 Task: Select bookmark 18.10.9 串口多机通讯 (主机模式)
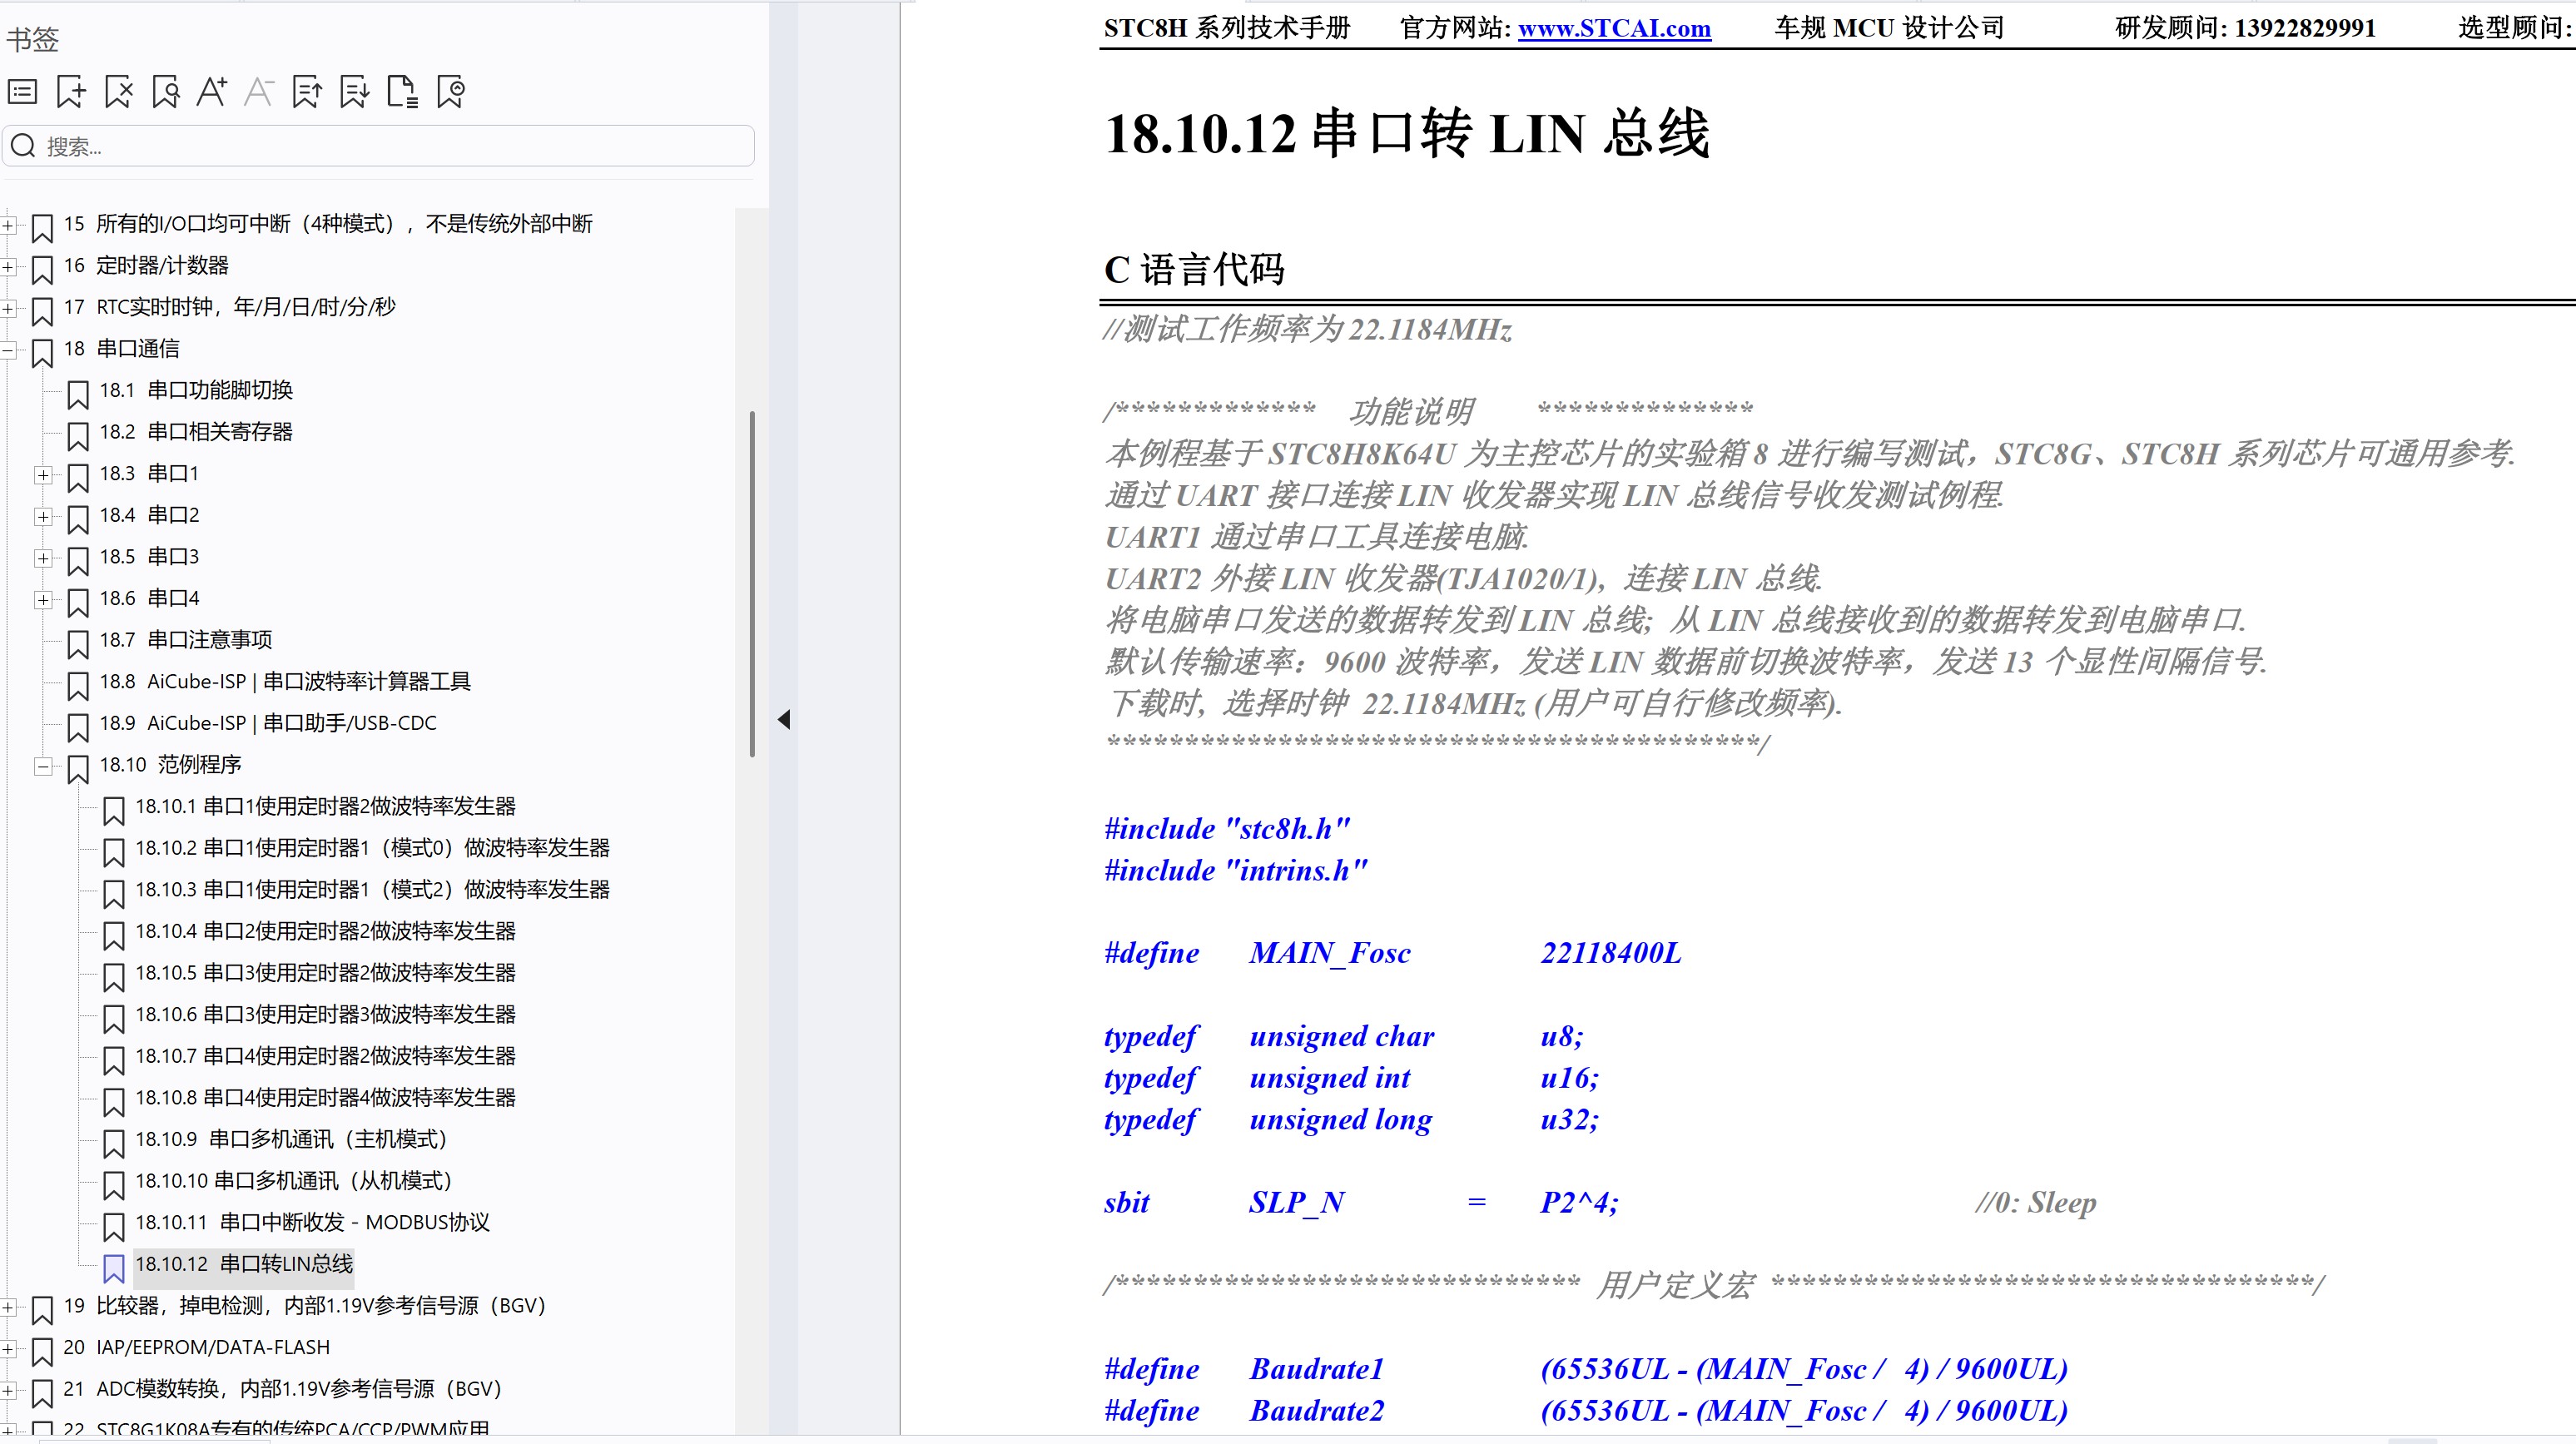pyautogui.click(x=291, y=1139)
